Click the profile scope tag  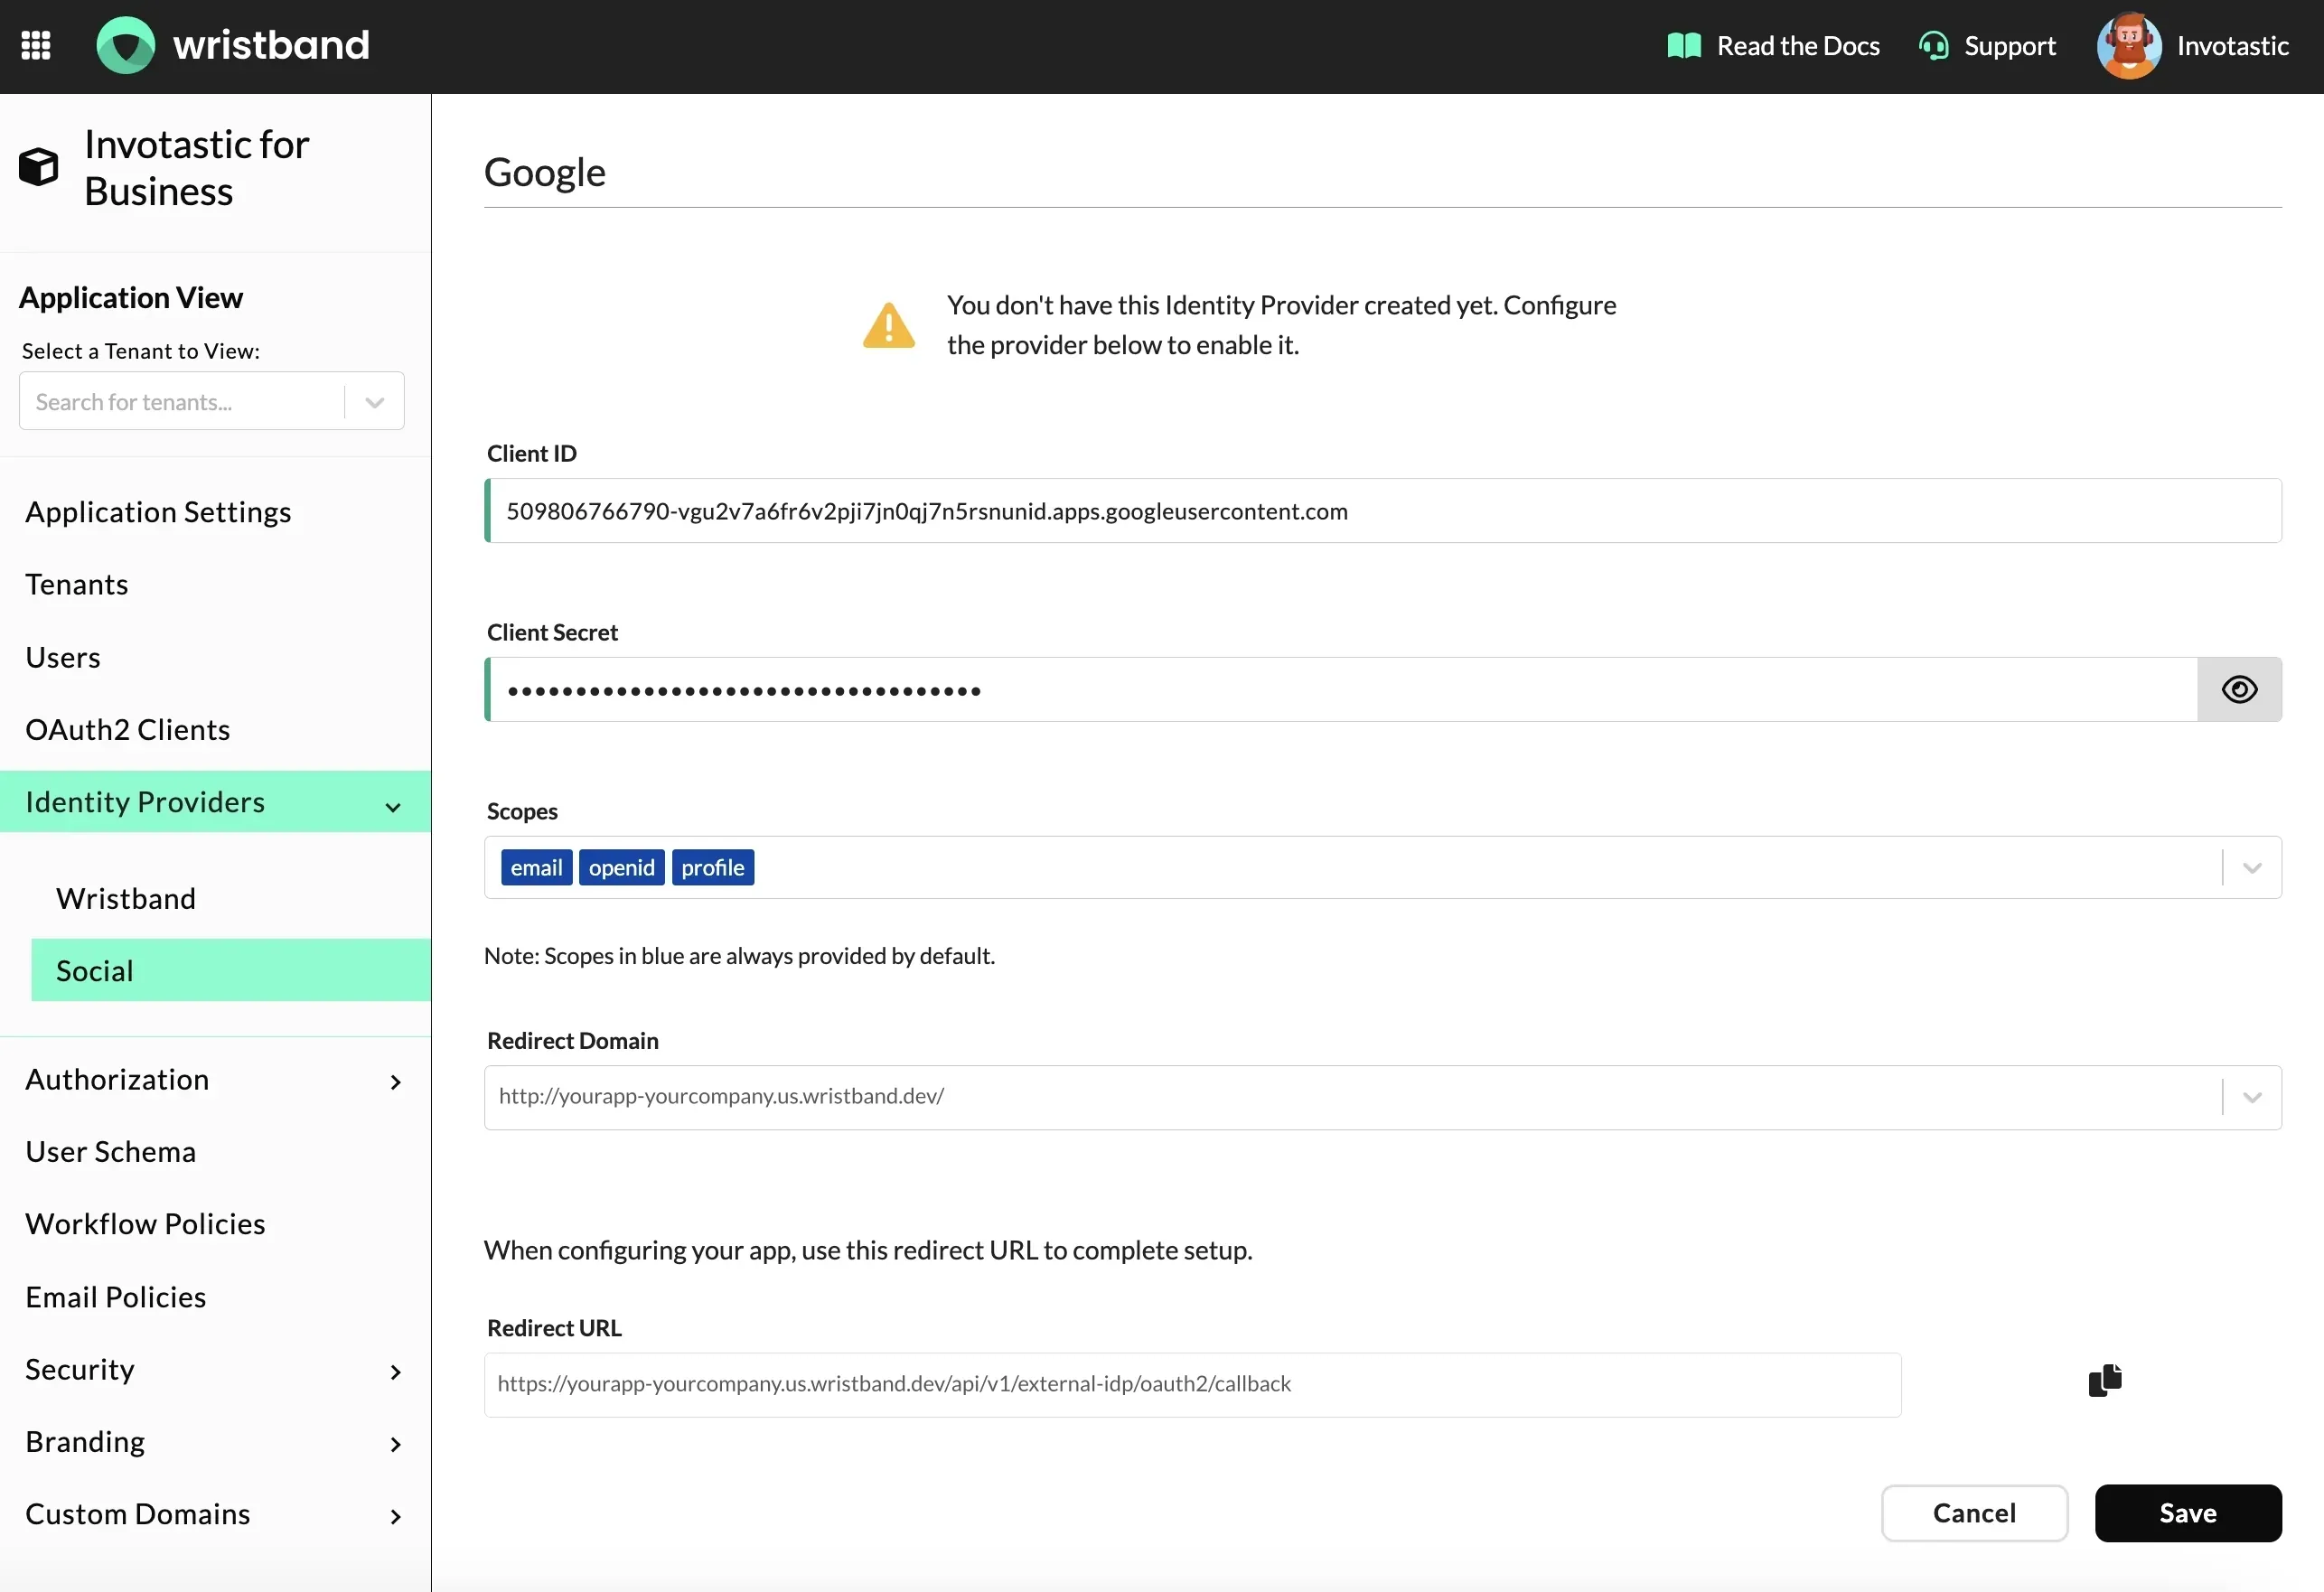712,868
